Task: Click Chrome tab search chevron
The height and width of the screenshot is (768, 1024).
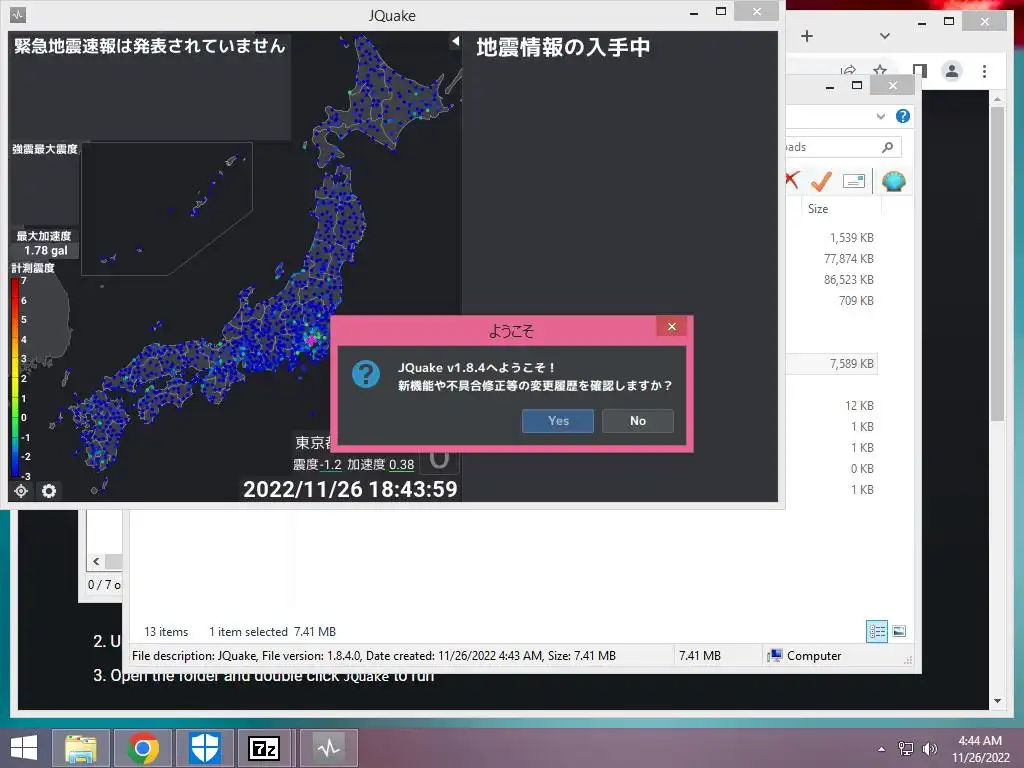Action: (x=885, y=36)
